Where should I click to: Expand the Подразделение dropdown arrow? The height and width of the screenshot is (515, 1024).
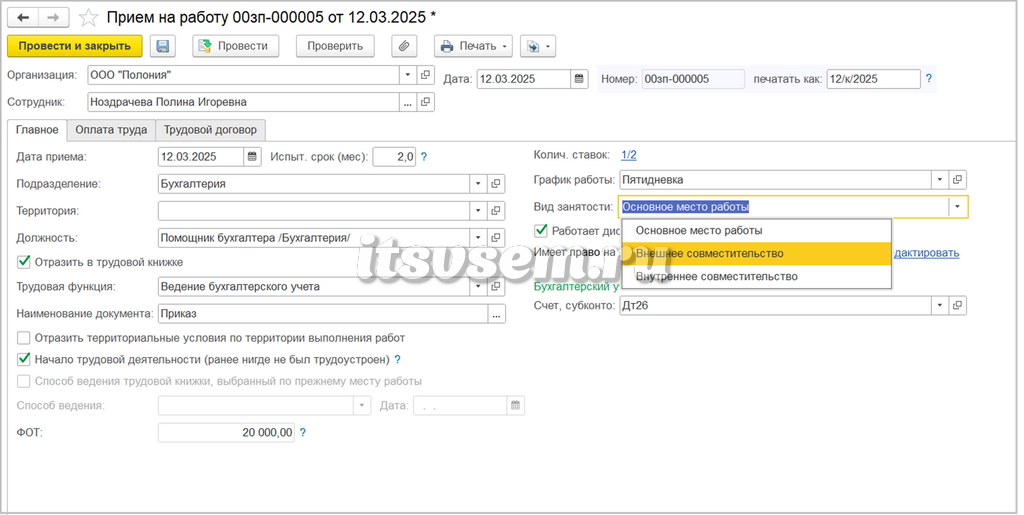478,184
